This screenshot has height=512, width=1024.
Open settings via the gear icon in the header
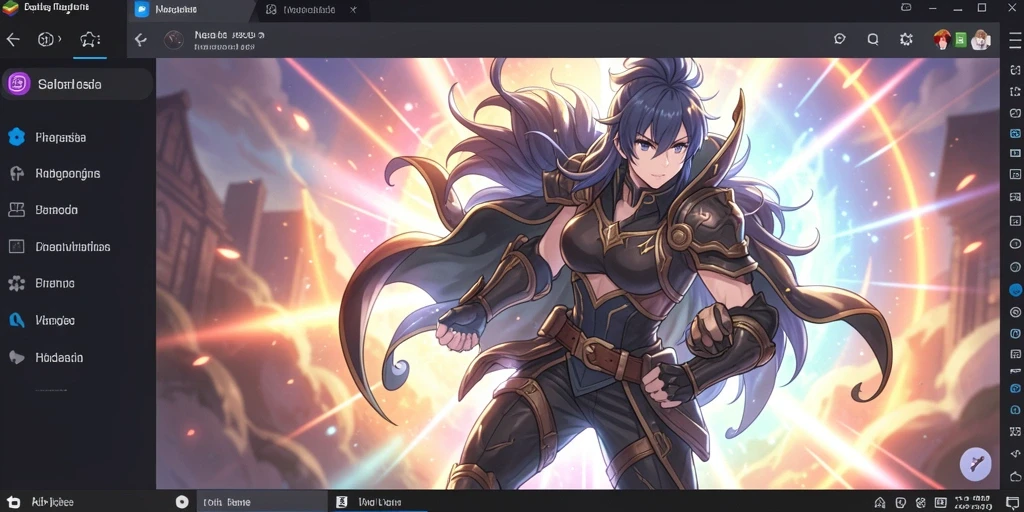(x=906, y=39)
